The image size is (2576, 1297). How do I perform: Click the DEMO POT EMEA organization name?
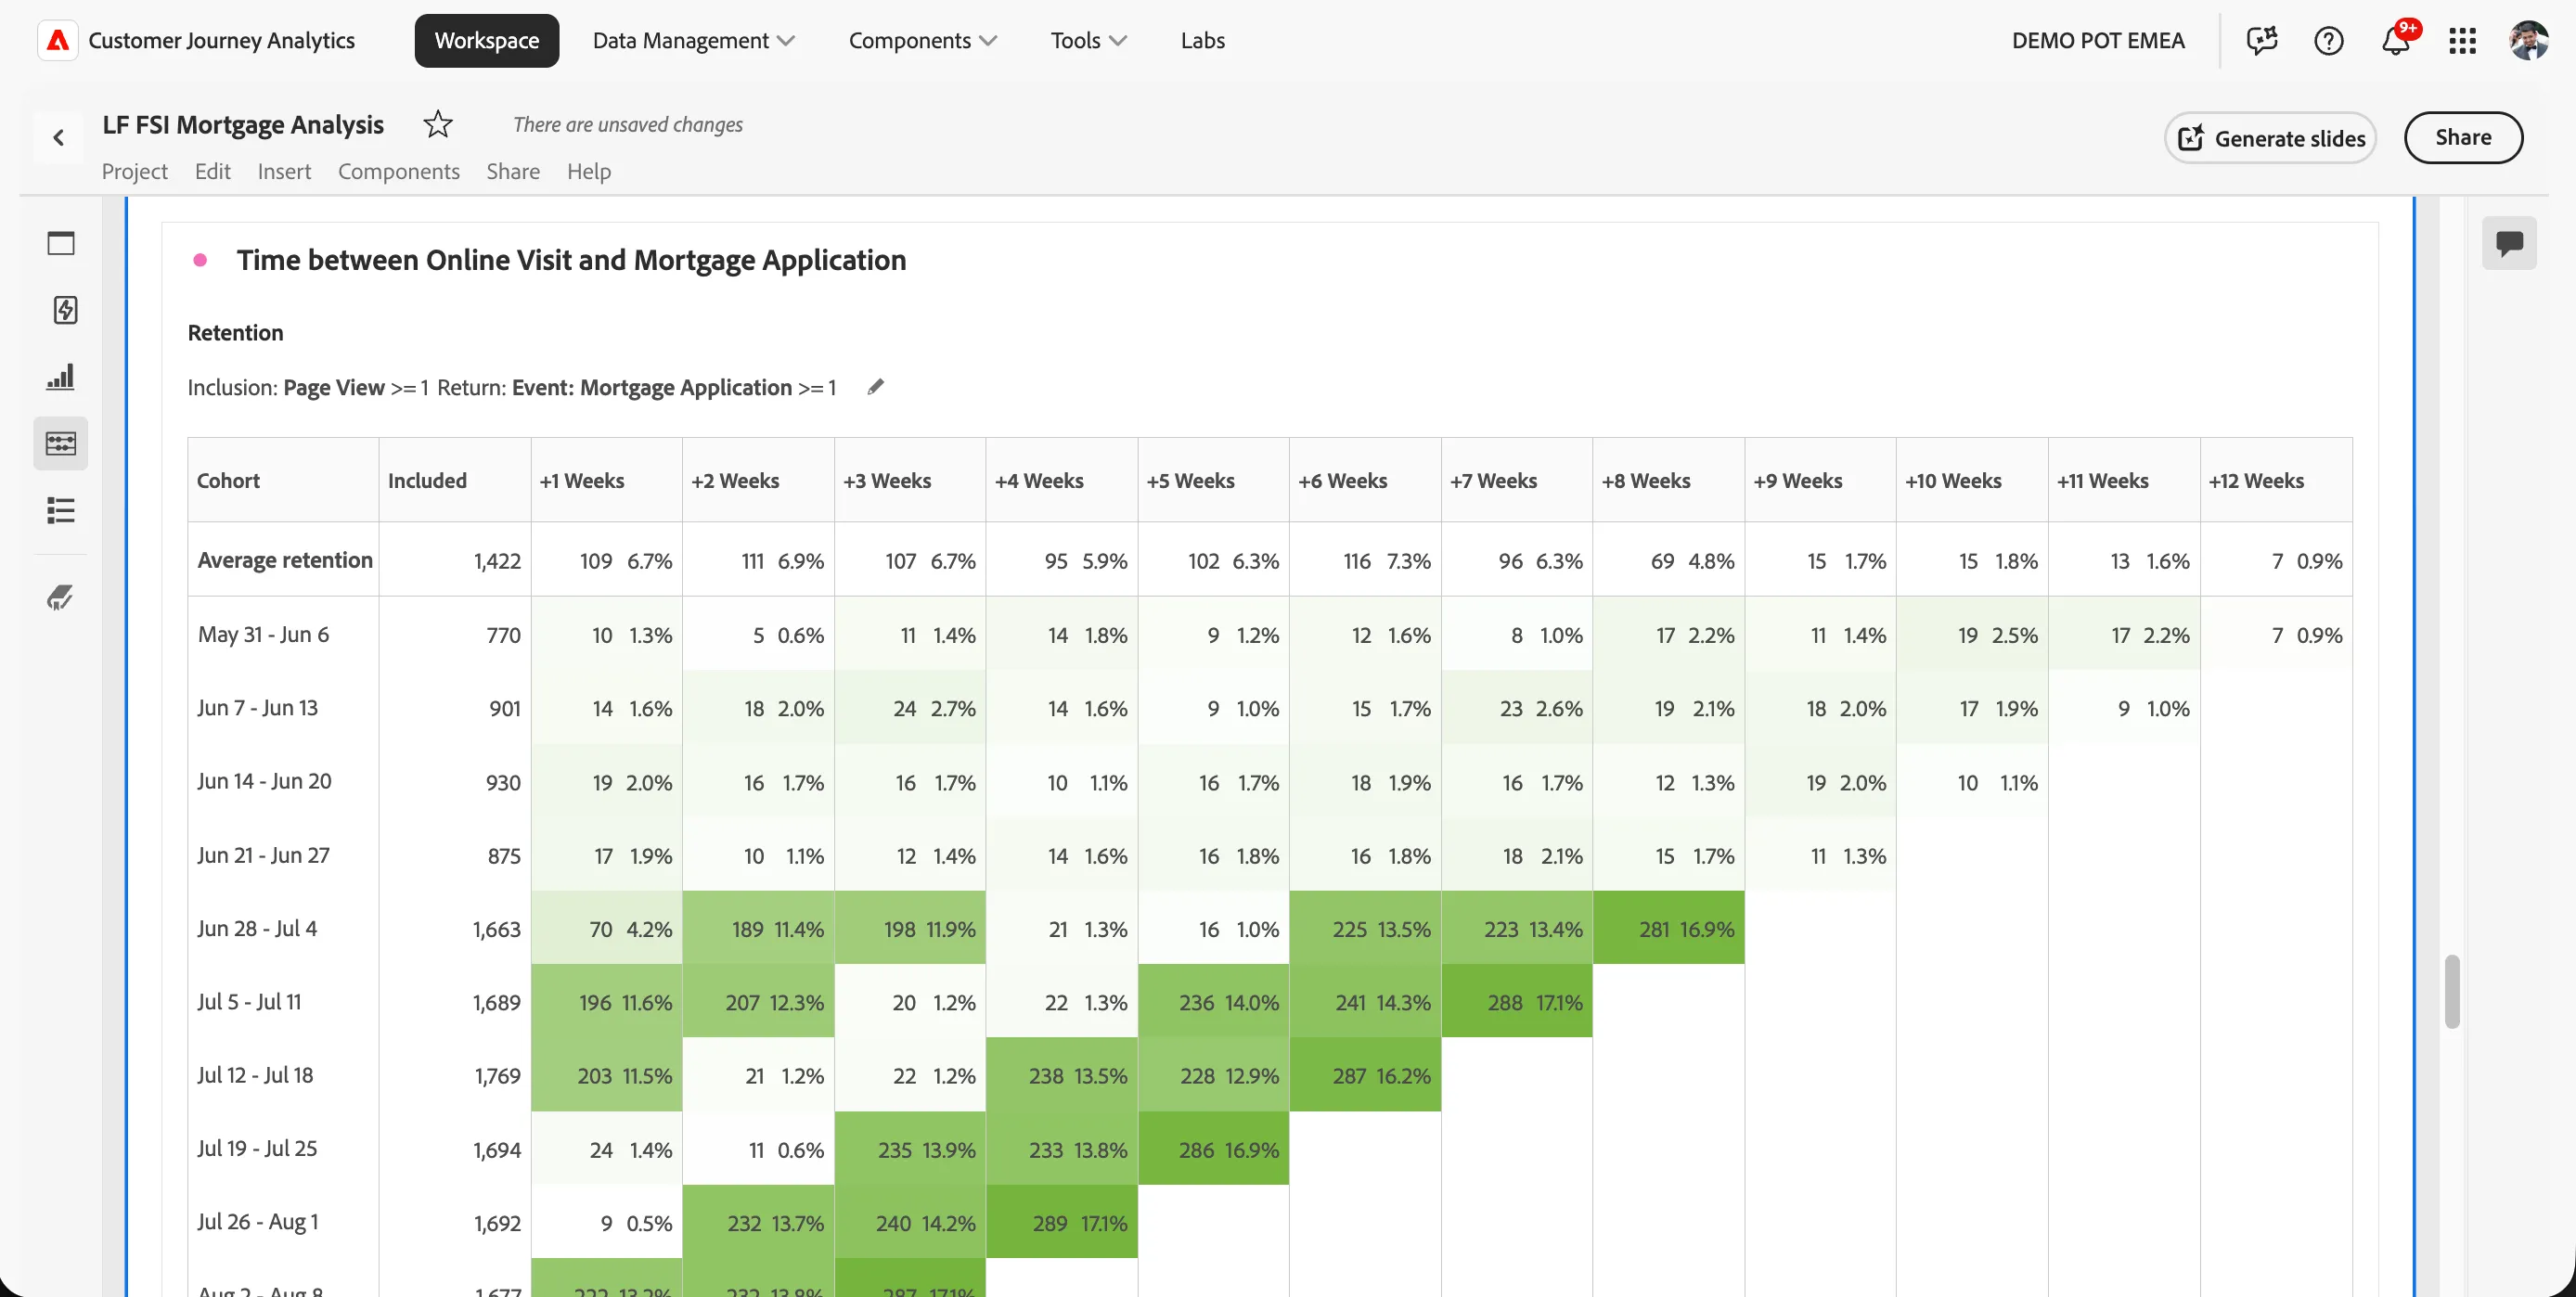pos(2098,40)
